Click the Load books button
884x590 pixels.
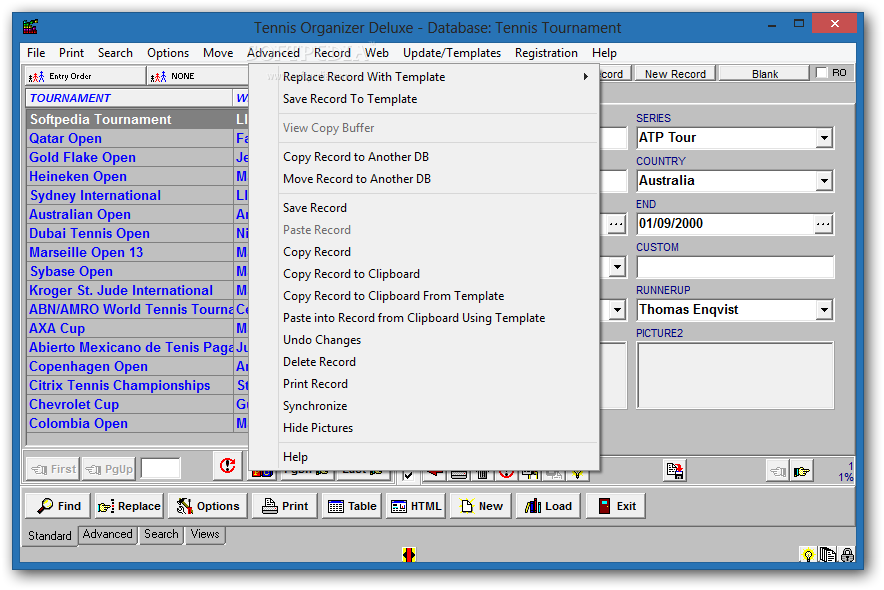click(548, 506)
